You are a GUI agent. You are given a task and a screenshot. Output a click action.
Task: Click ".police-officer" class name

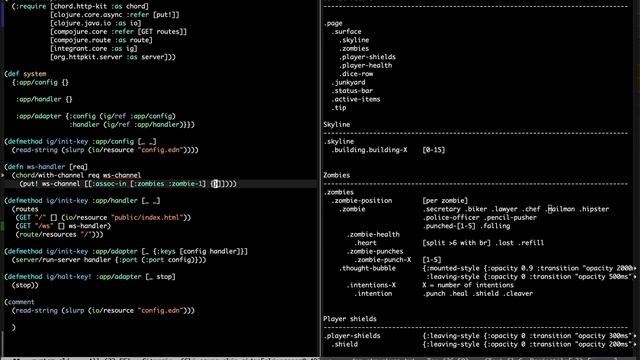pos(451,218)
